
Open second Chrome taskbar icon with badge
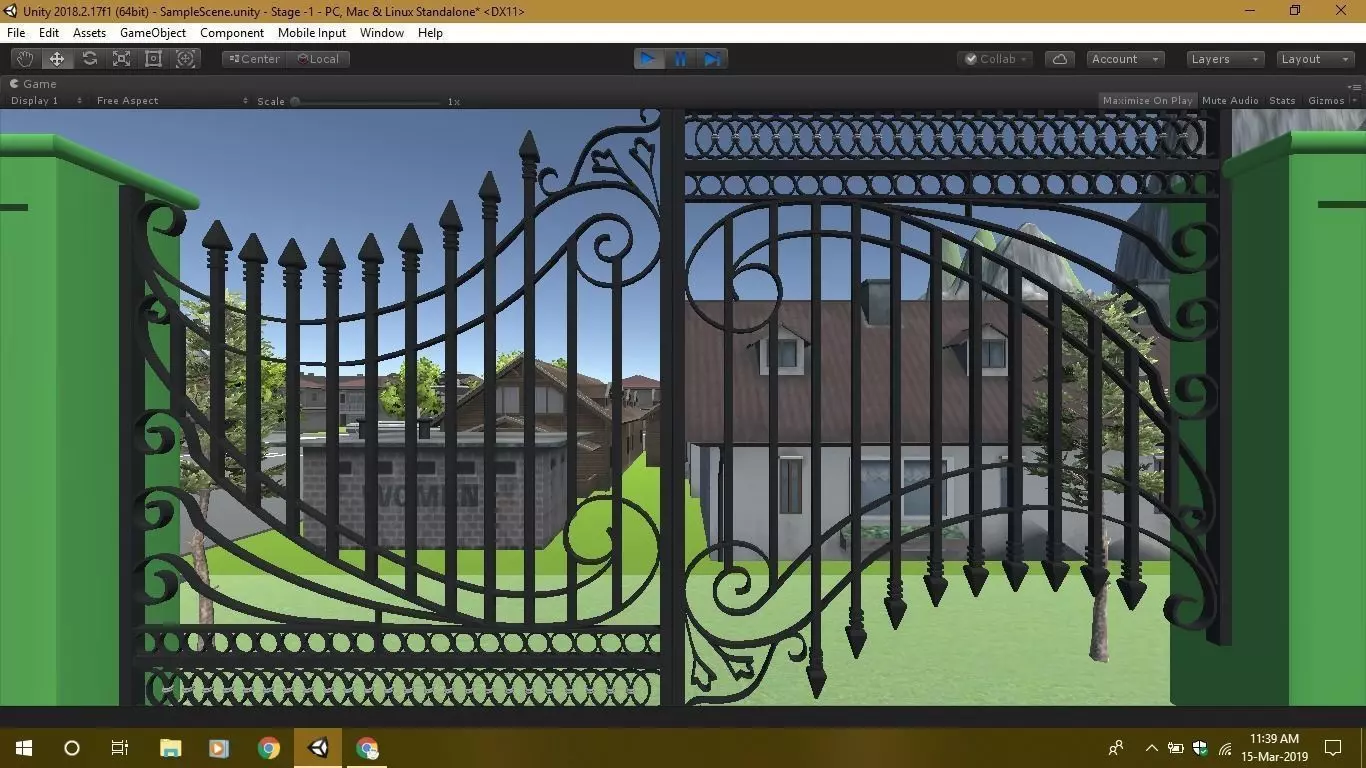pyautogui.click(x=367, y=748)
